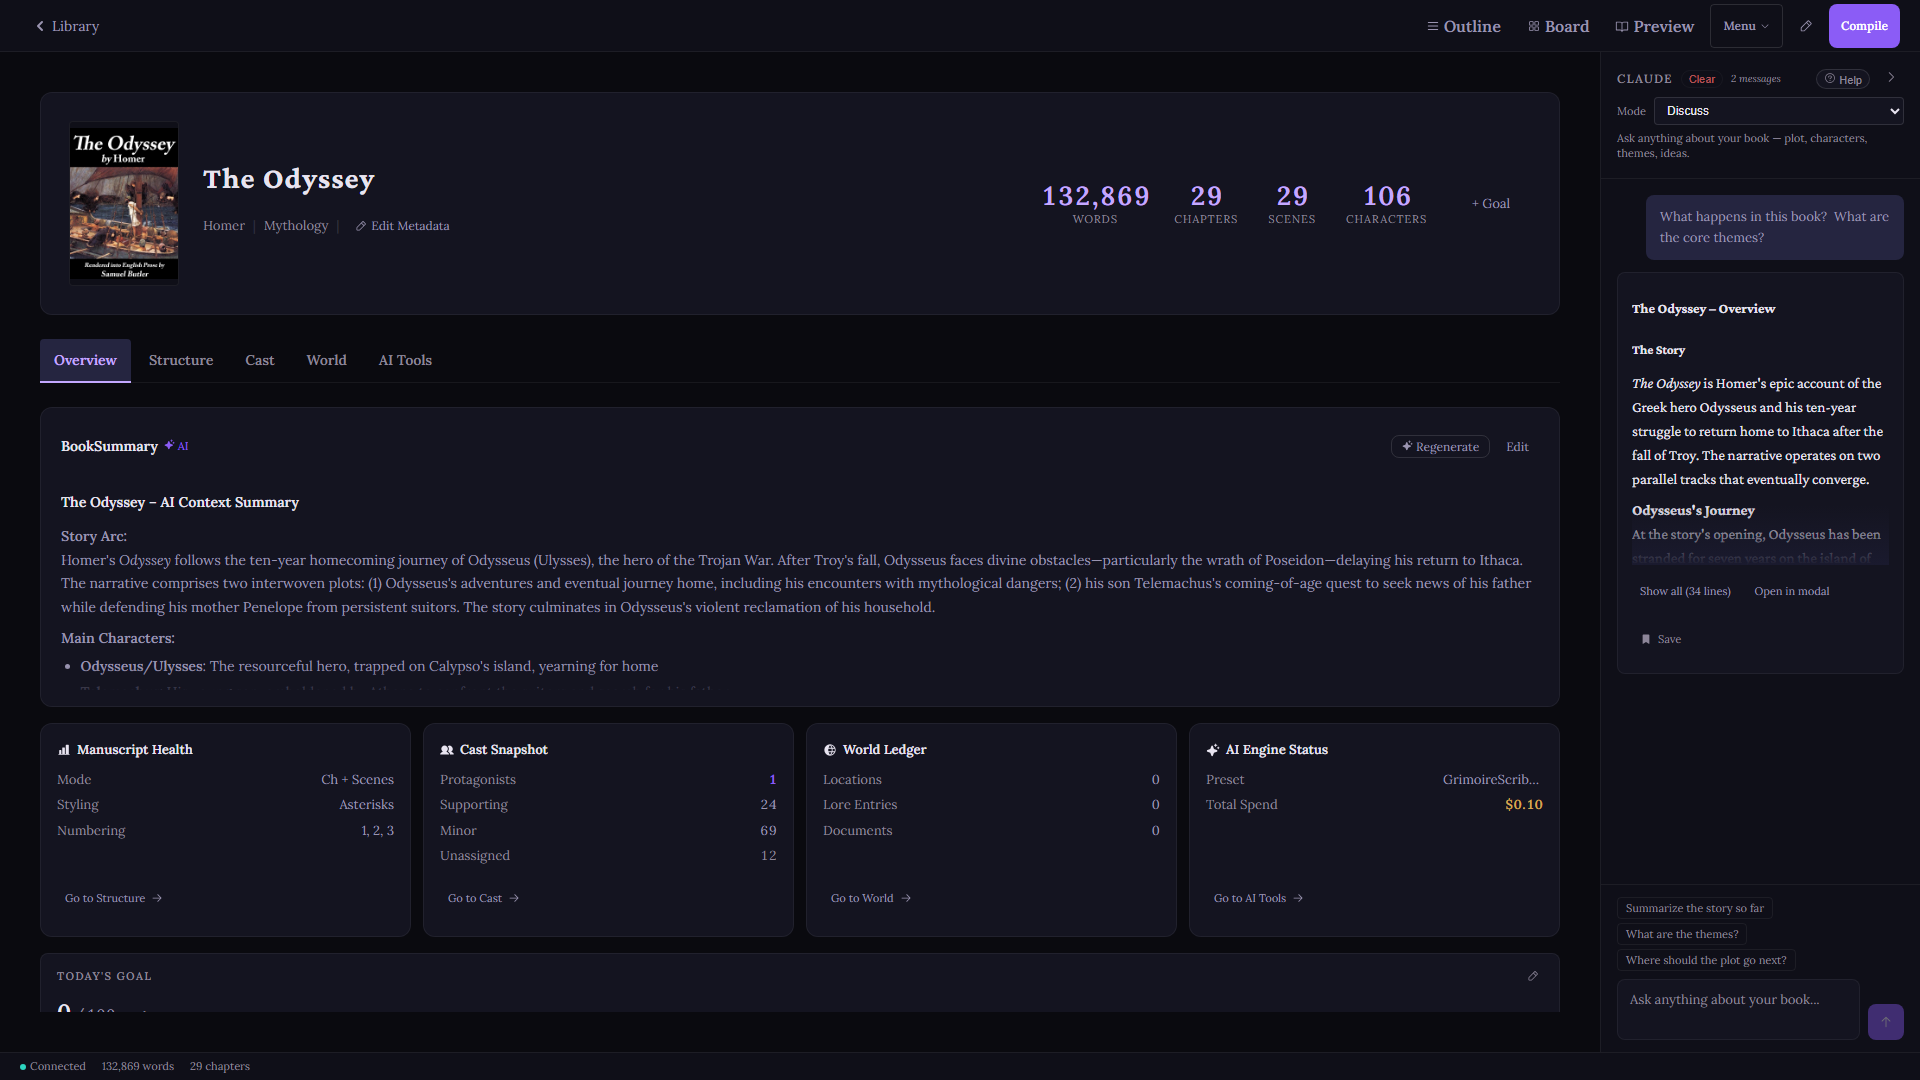
Task: Pick 'Summarize the story so far' suggestion
Action: pyautogui.click(x=1694, y=908)
